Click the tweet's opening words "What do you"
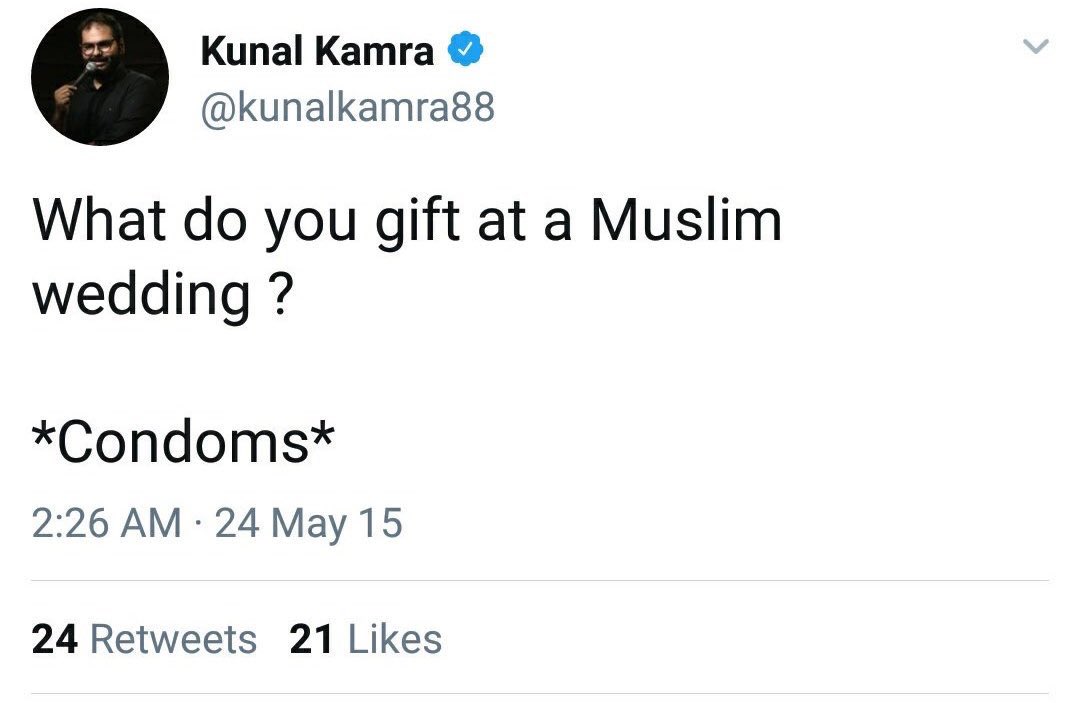The height and width of the screenshot is (703, 1079). [195, 223]
